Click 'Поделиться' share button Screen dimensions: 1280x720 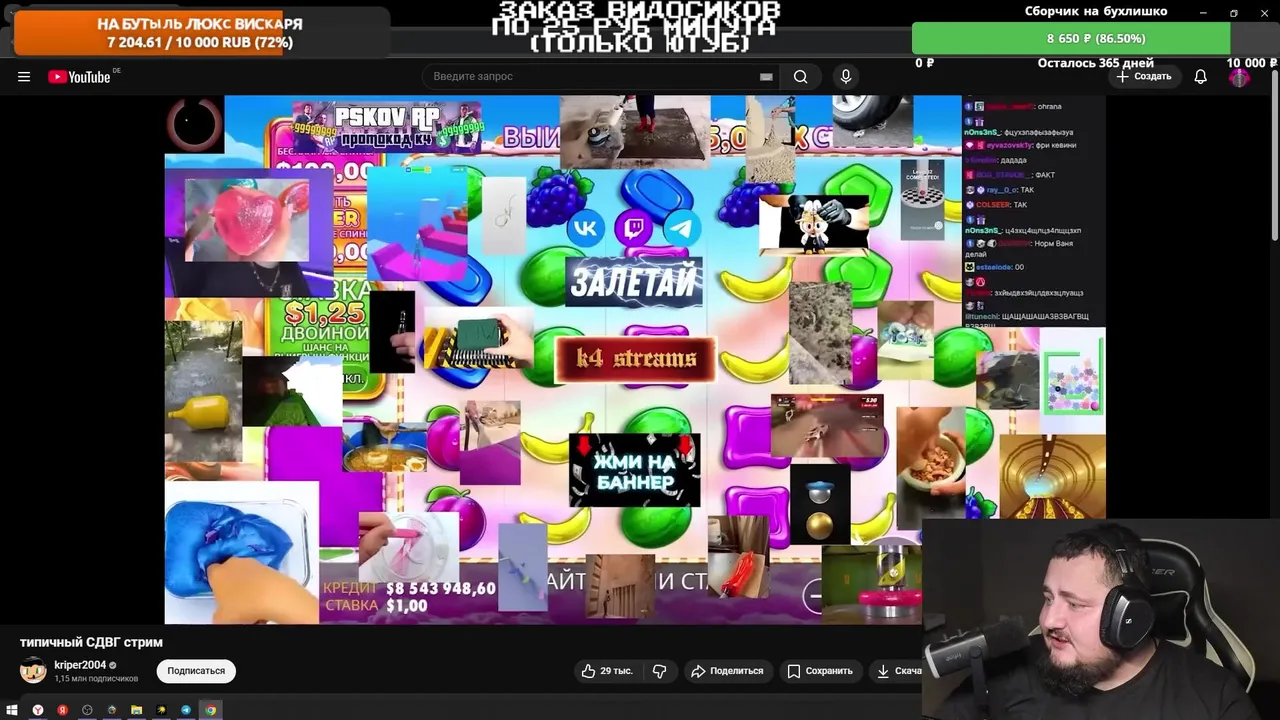[727, 671]
